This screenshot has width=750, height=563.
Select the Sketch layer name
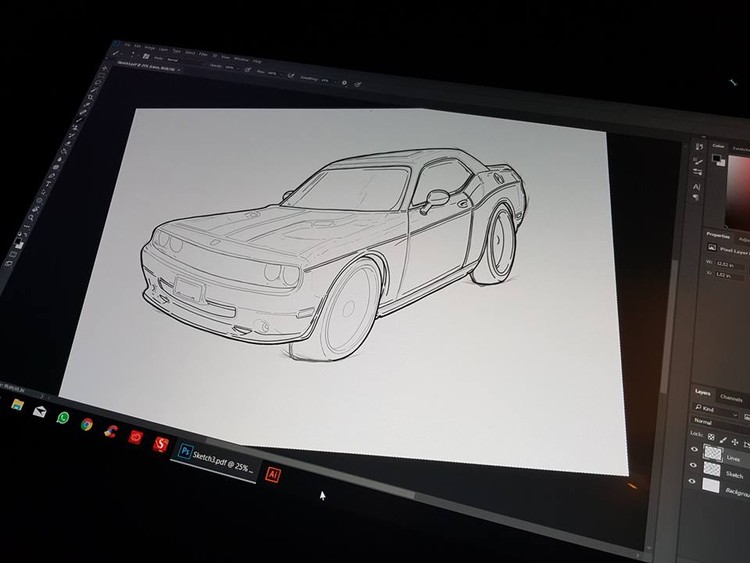point(734,475)
